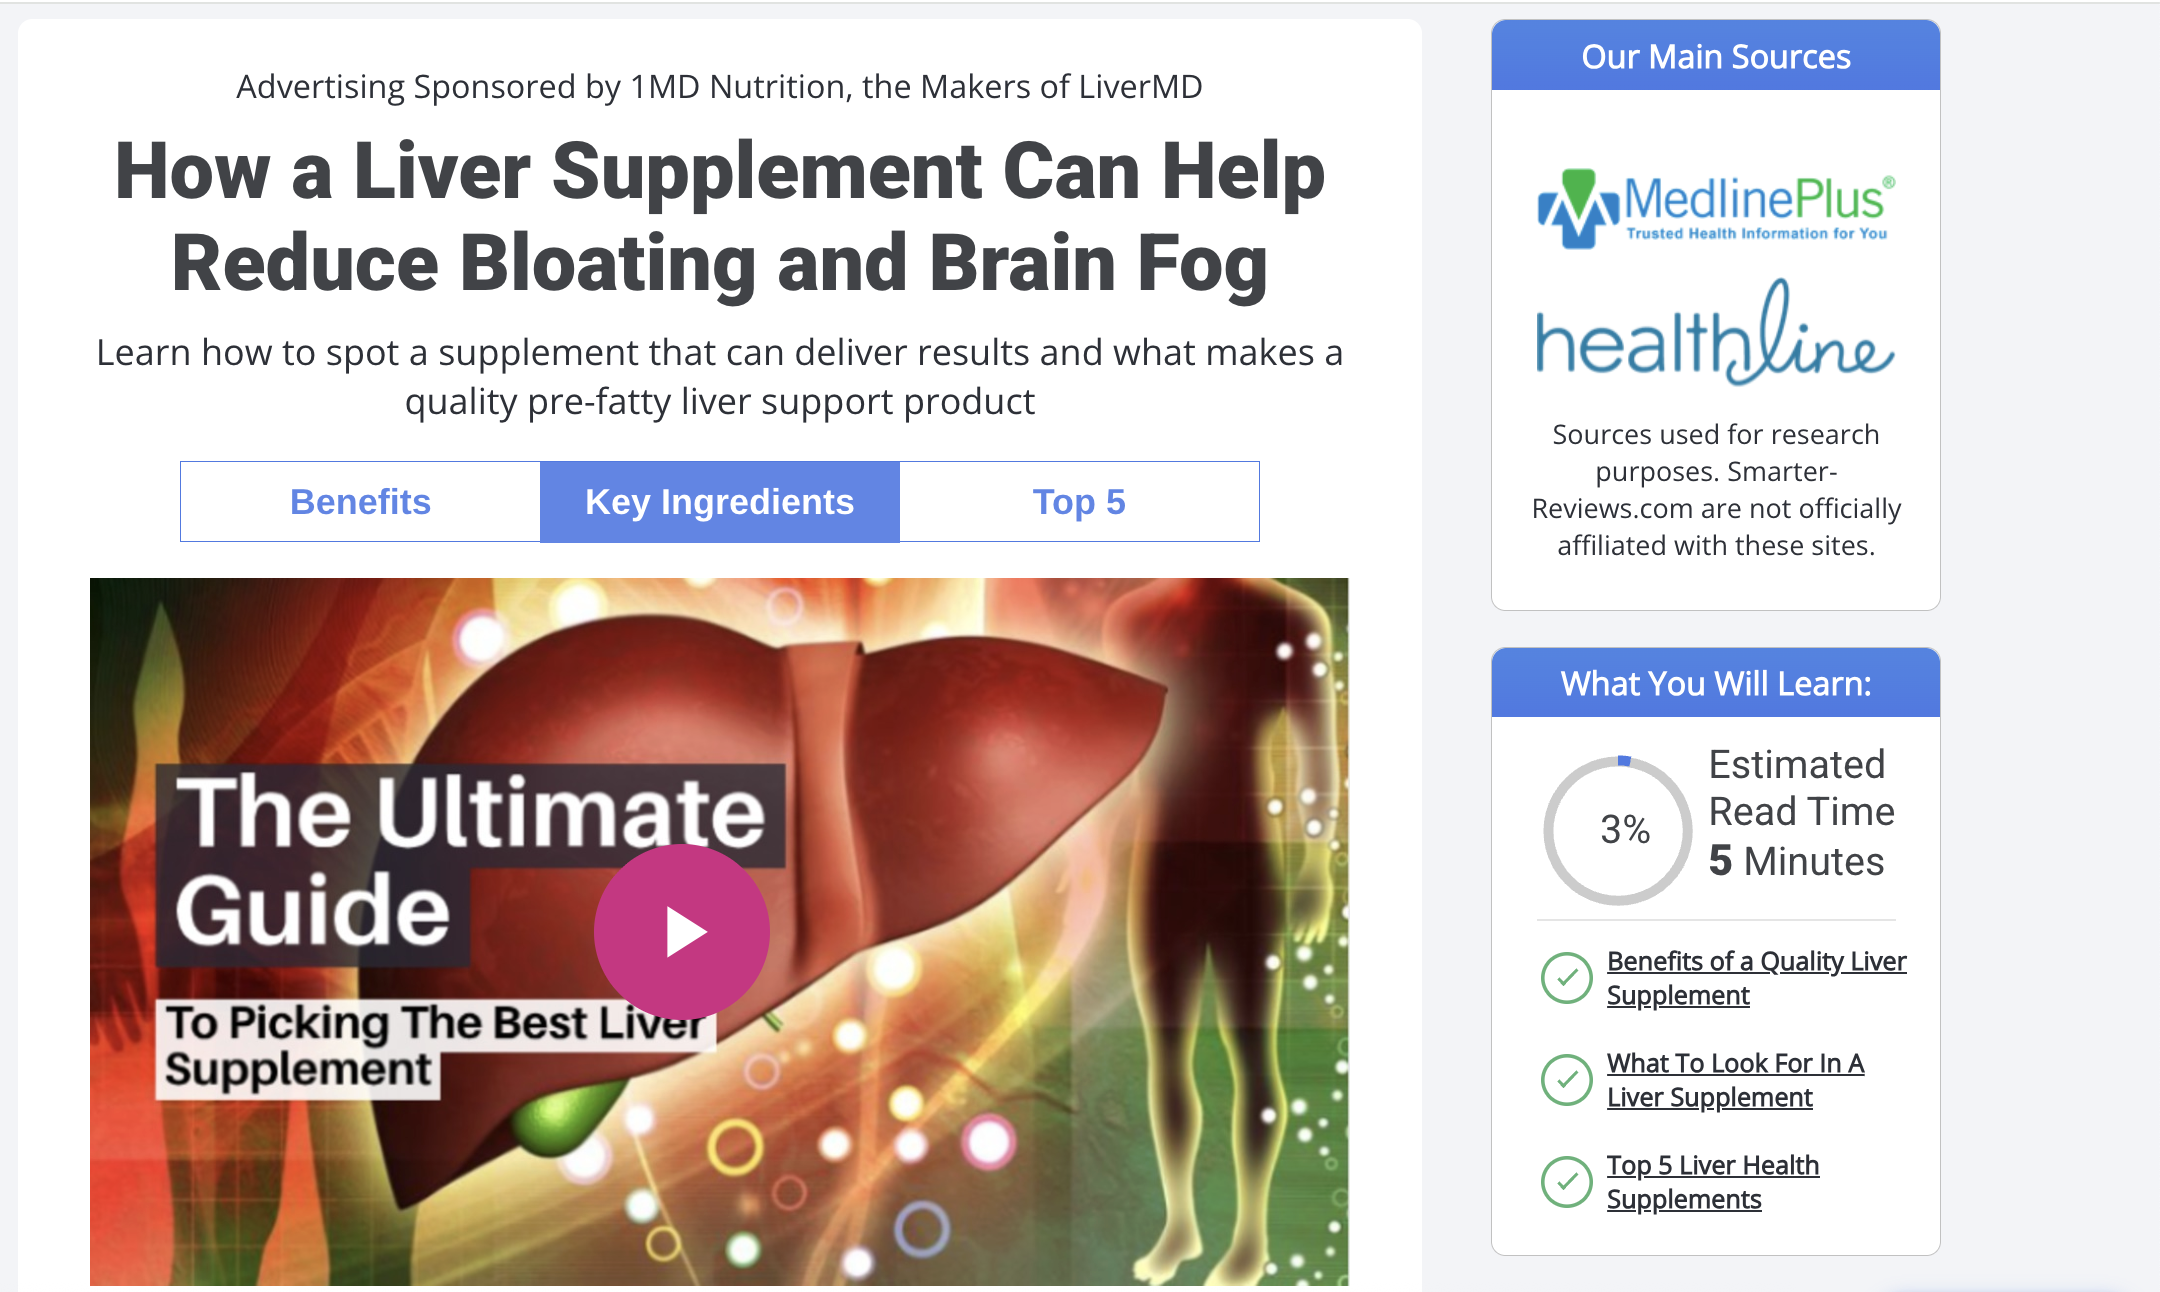This screenshot has width=2160, height=1292.
Task: Click checkmark icon beside Benefits of a Quality Liver Supplement
Action: 1567,978
